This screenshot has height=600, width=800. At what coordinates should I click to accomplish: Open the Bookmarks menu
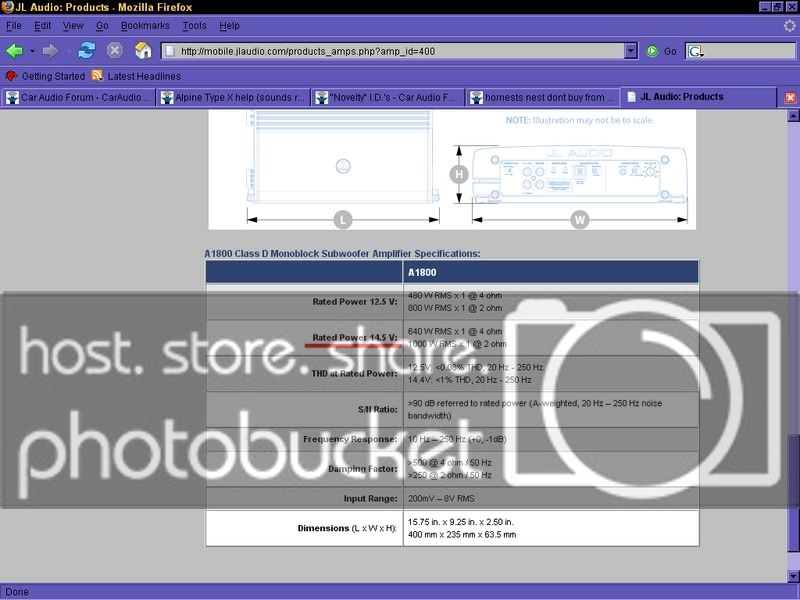point(145,26)
